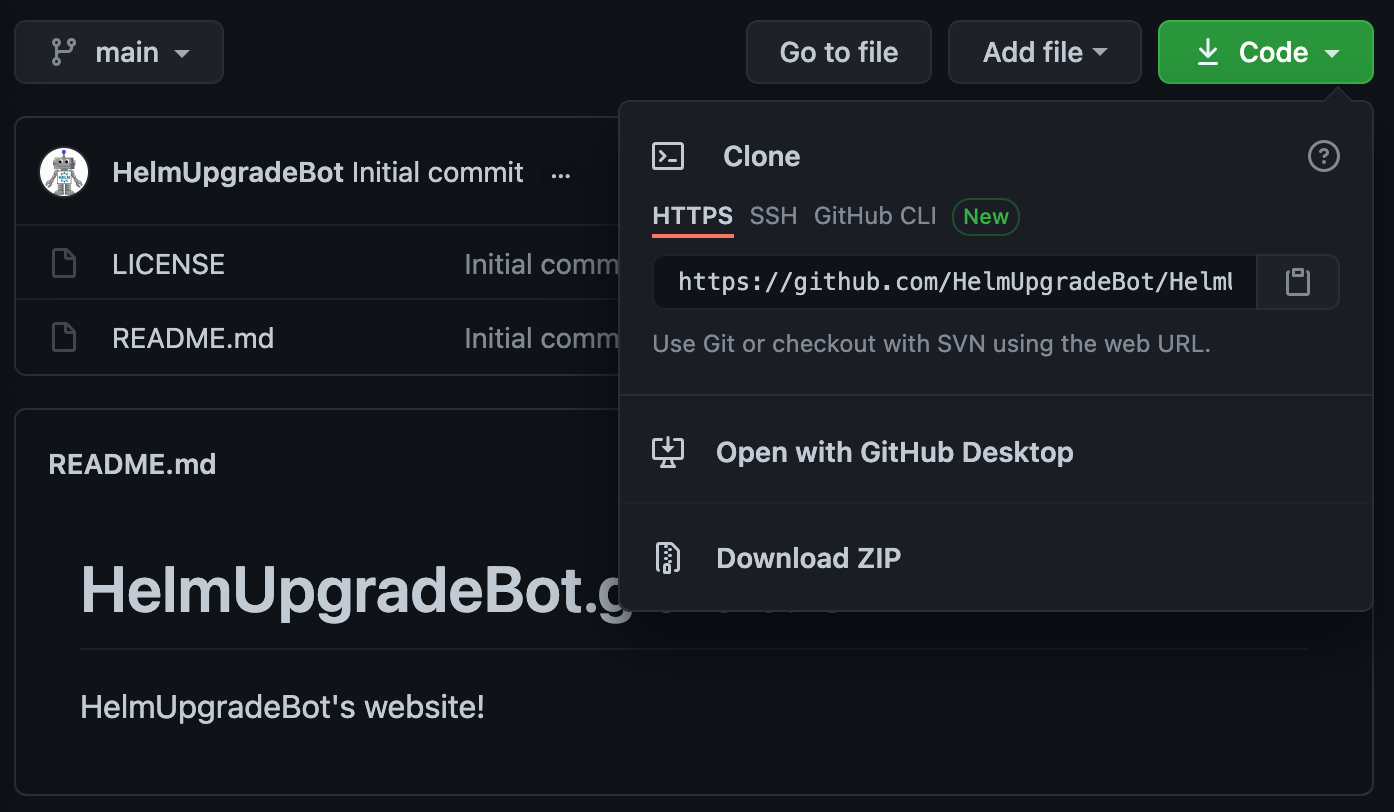The image size is (1394, 812).
Task: Open the clone help via question mark icon
Action: point(1323,156)
